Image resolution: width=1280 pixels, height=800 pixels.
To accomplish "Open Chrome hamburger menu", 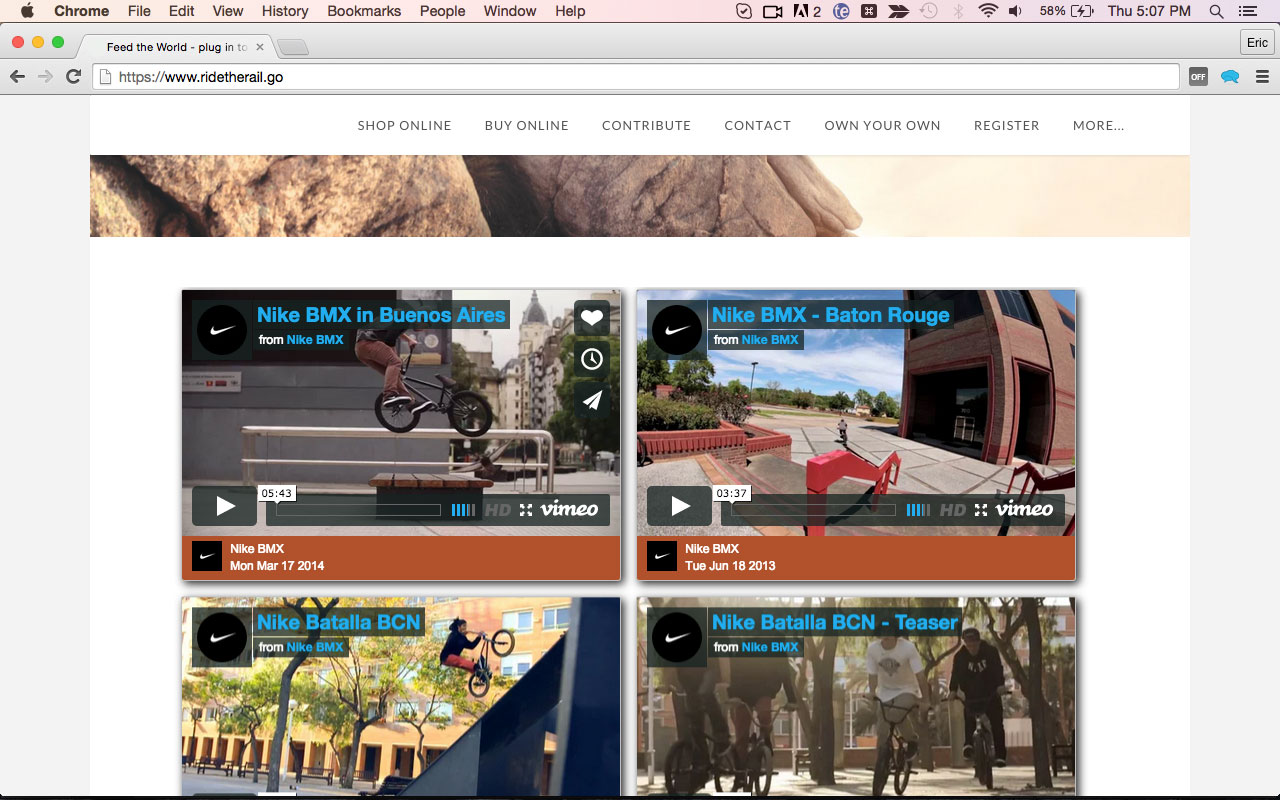I will tap(1262, 77).
